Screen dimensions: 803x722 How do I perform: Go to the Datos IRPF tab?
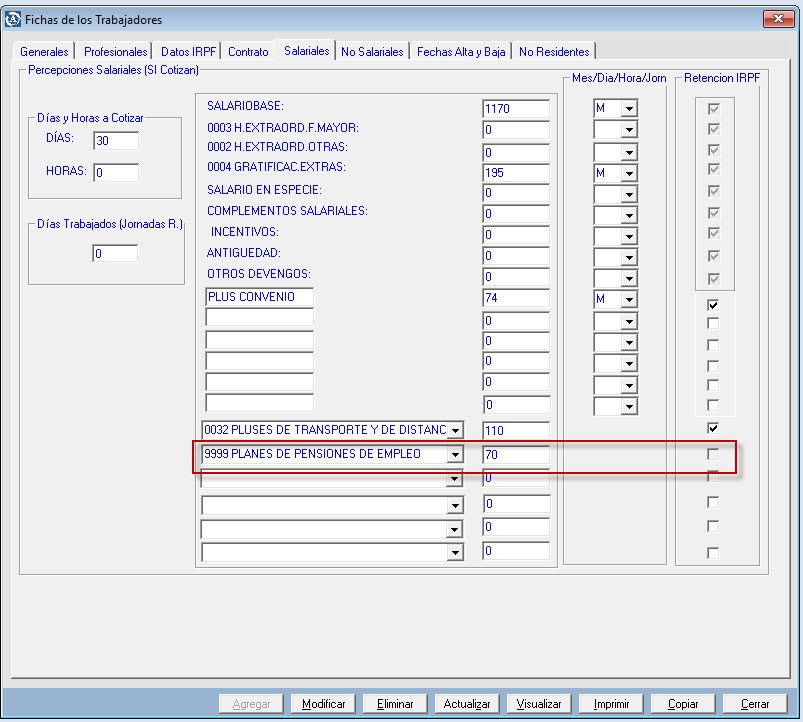click(188, 52)
